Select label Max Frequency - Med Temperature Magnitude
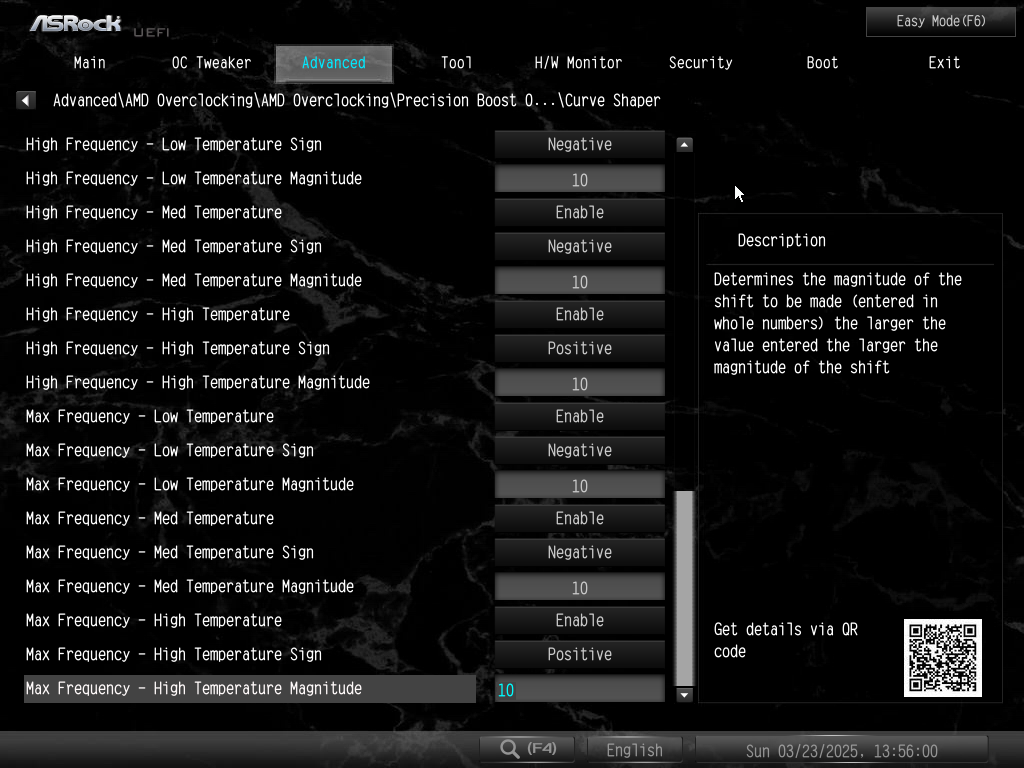 (189, 586)
